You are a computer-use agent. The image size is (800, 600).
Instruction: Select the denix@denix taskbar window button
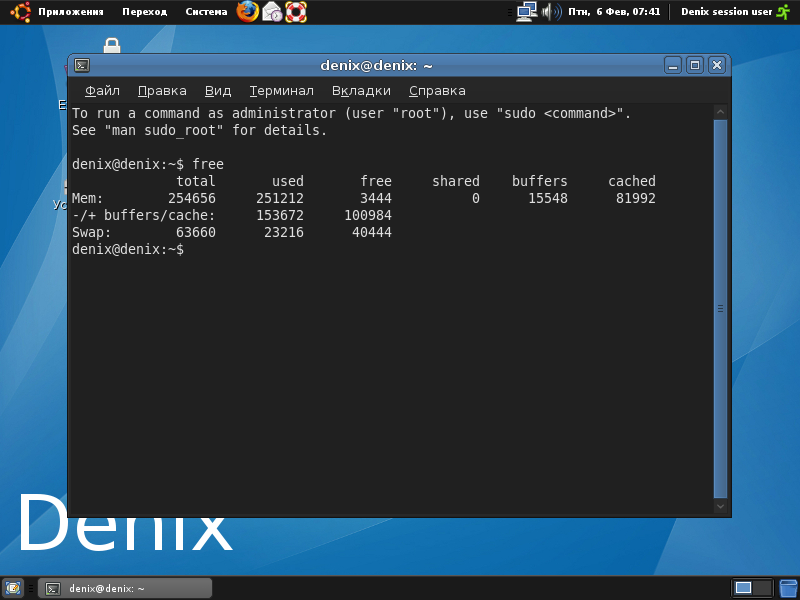coord(126,588)
